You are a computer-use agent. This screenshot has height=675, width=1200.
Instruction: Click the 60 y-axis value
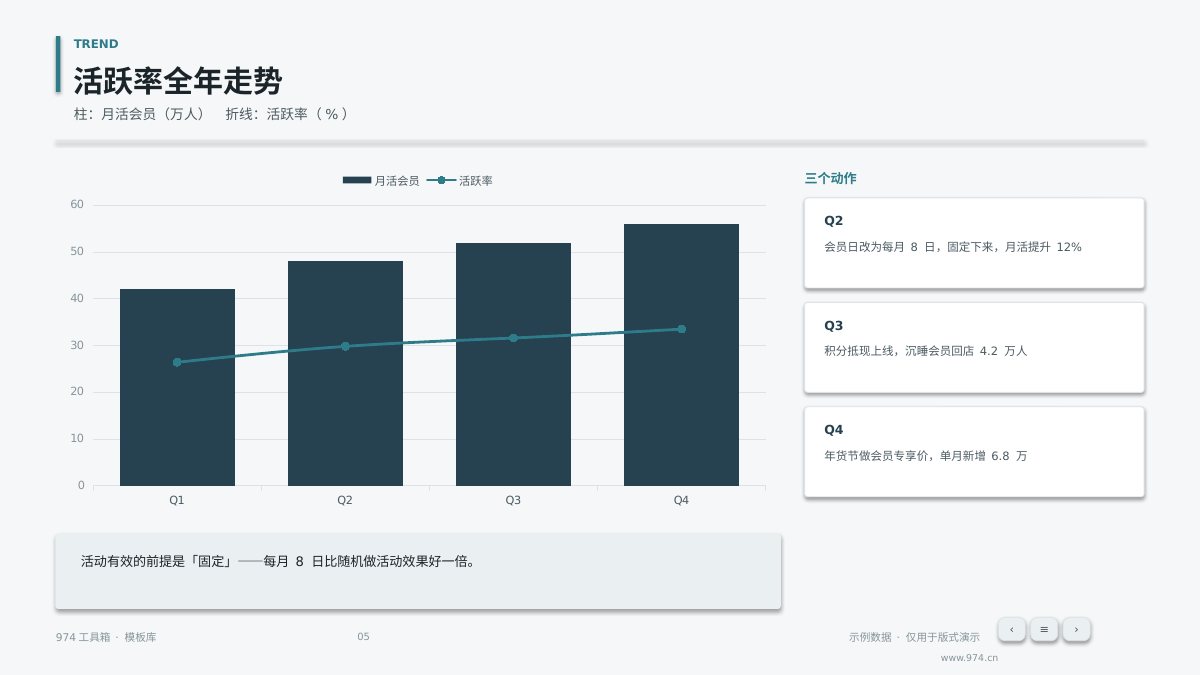pos(77,205)
